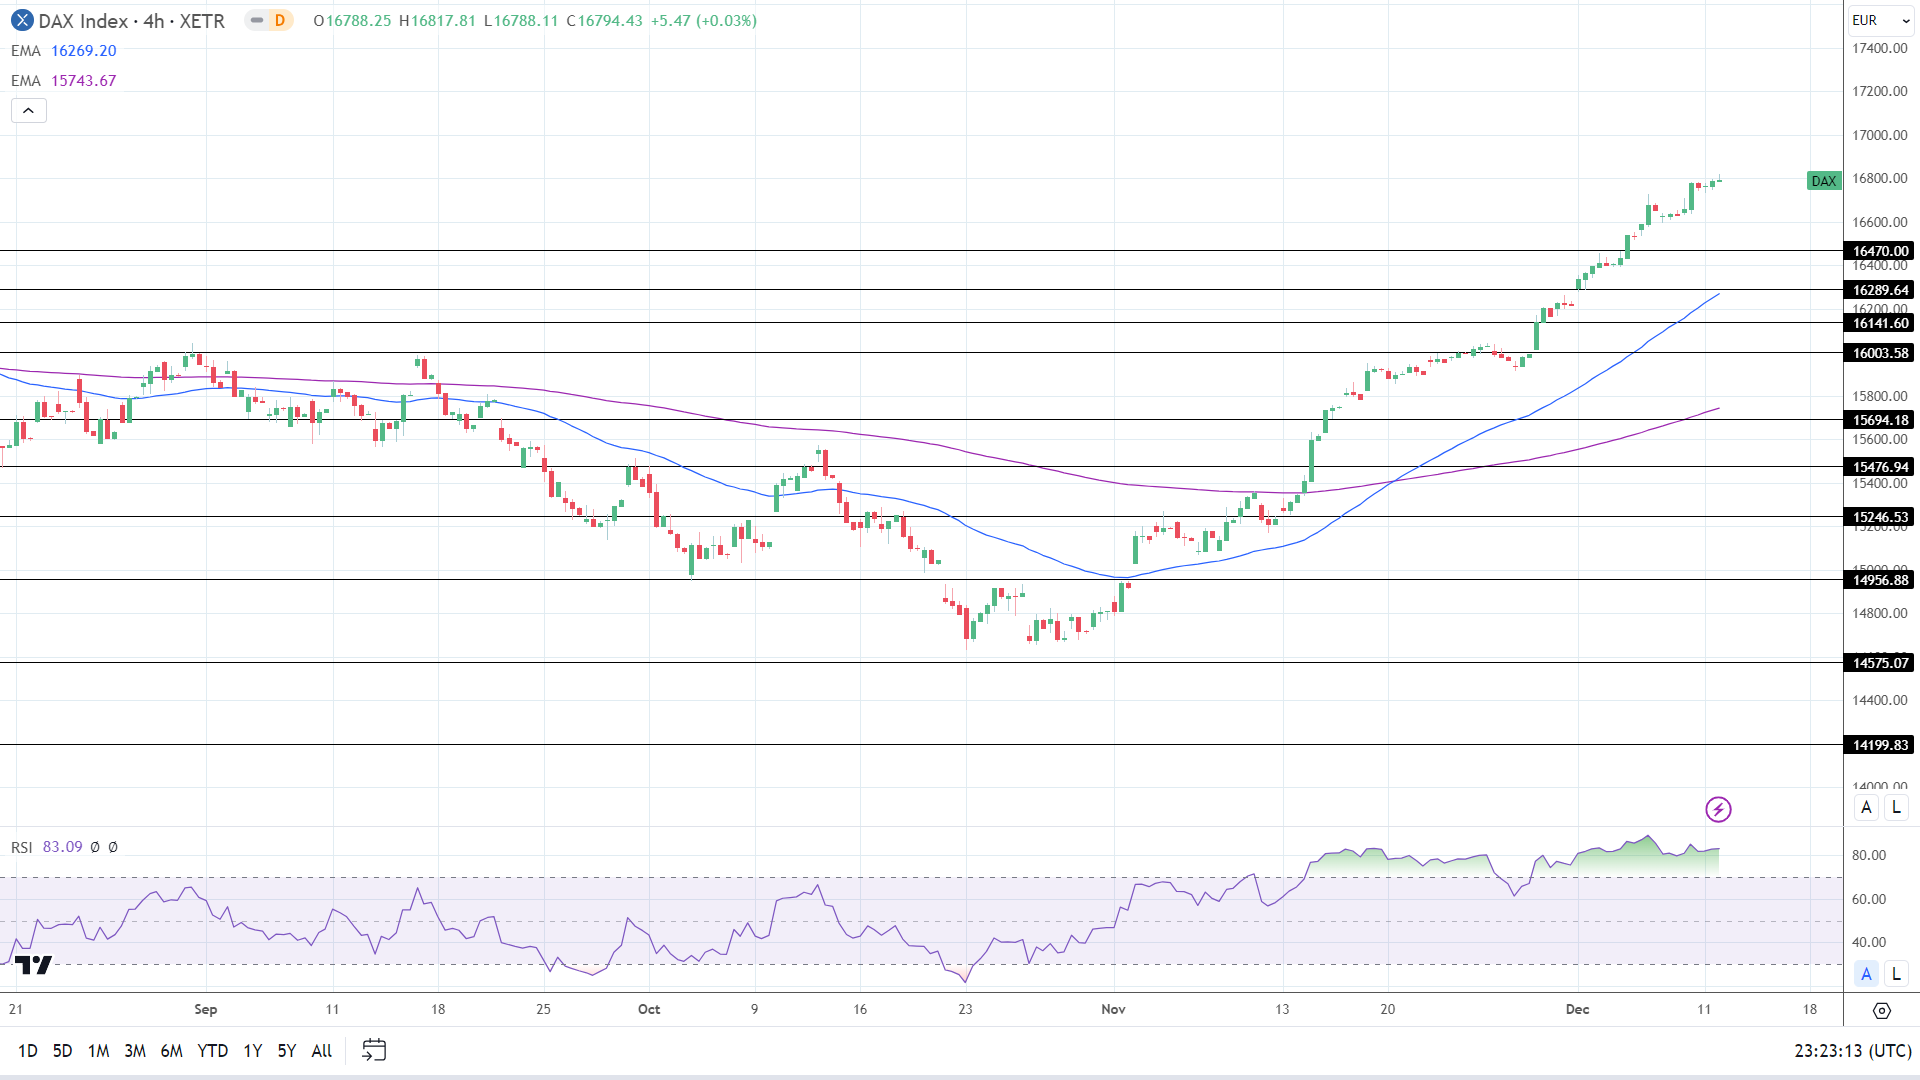Toggle auto scale A on RSI pane
This screenshot has height=1080, width=1920.
pyautogui.click(x=1866, y=973)
